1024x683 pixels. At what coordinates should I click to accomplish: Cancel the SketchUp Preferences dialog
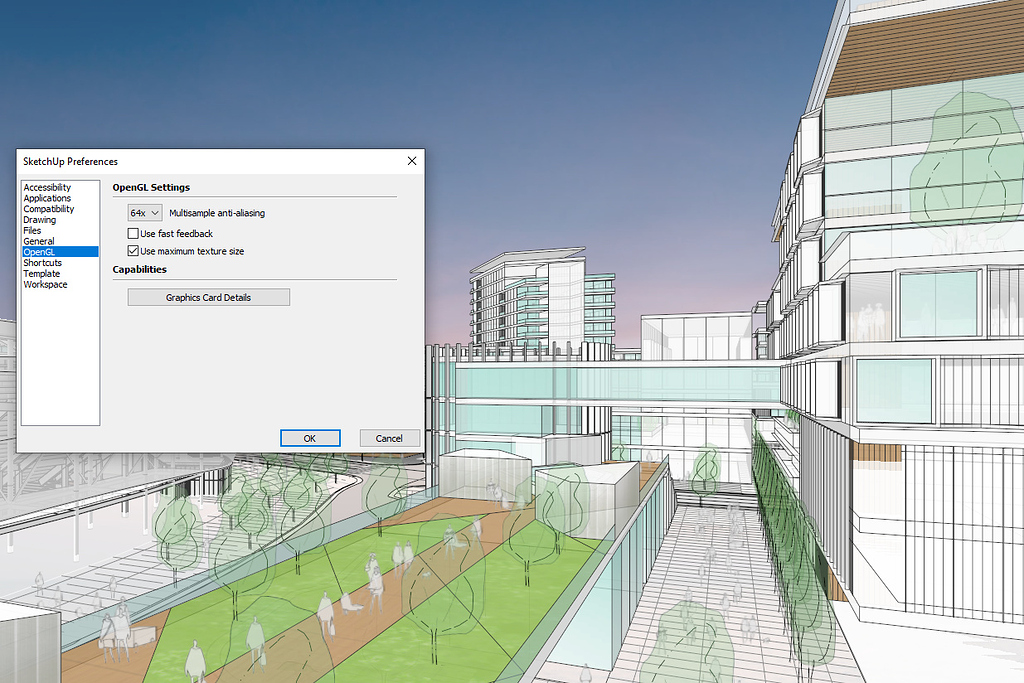[x=389, y=438]
